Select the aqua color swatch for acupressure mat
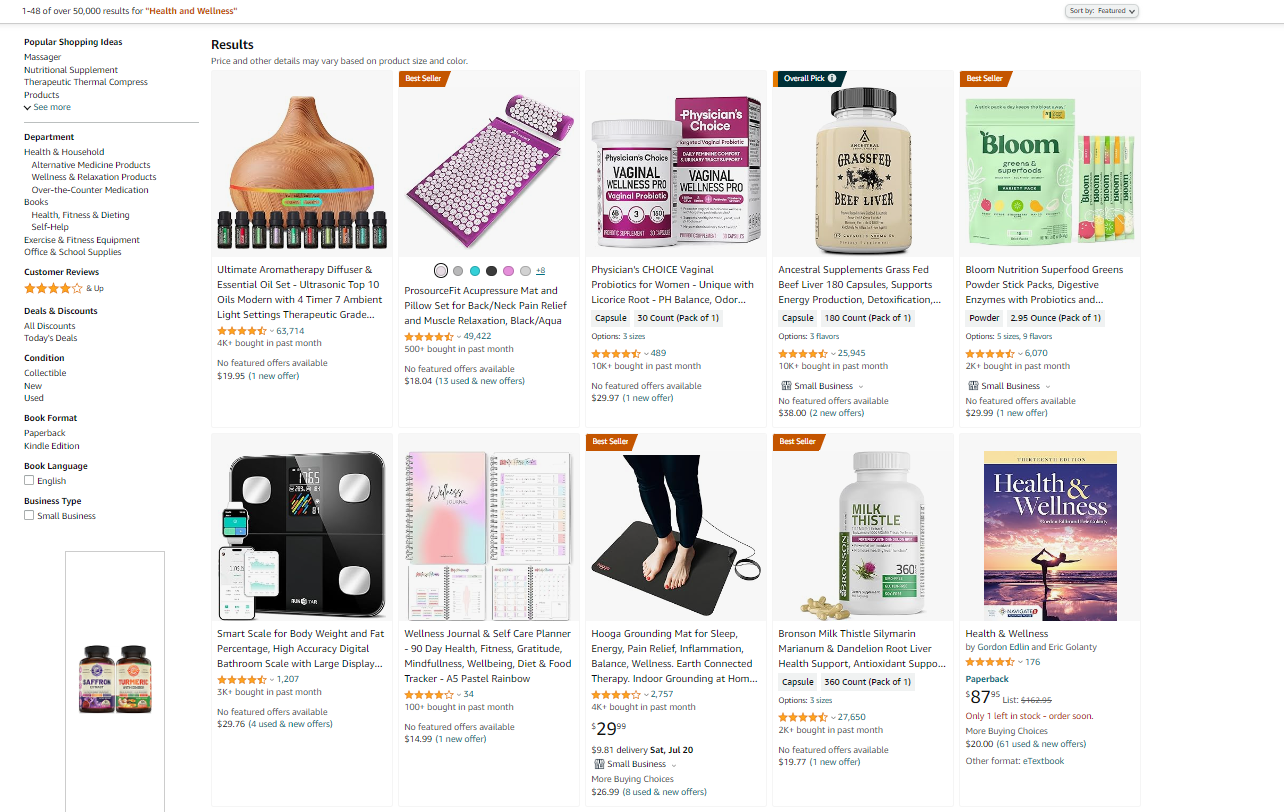Image resolution: width=1284 pixels, height=812 pixels. [x=475, y=271]
